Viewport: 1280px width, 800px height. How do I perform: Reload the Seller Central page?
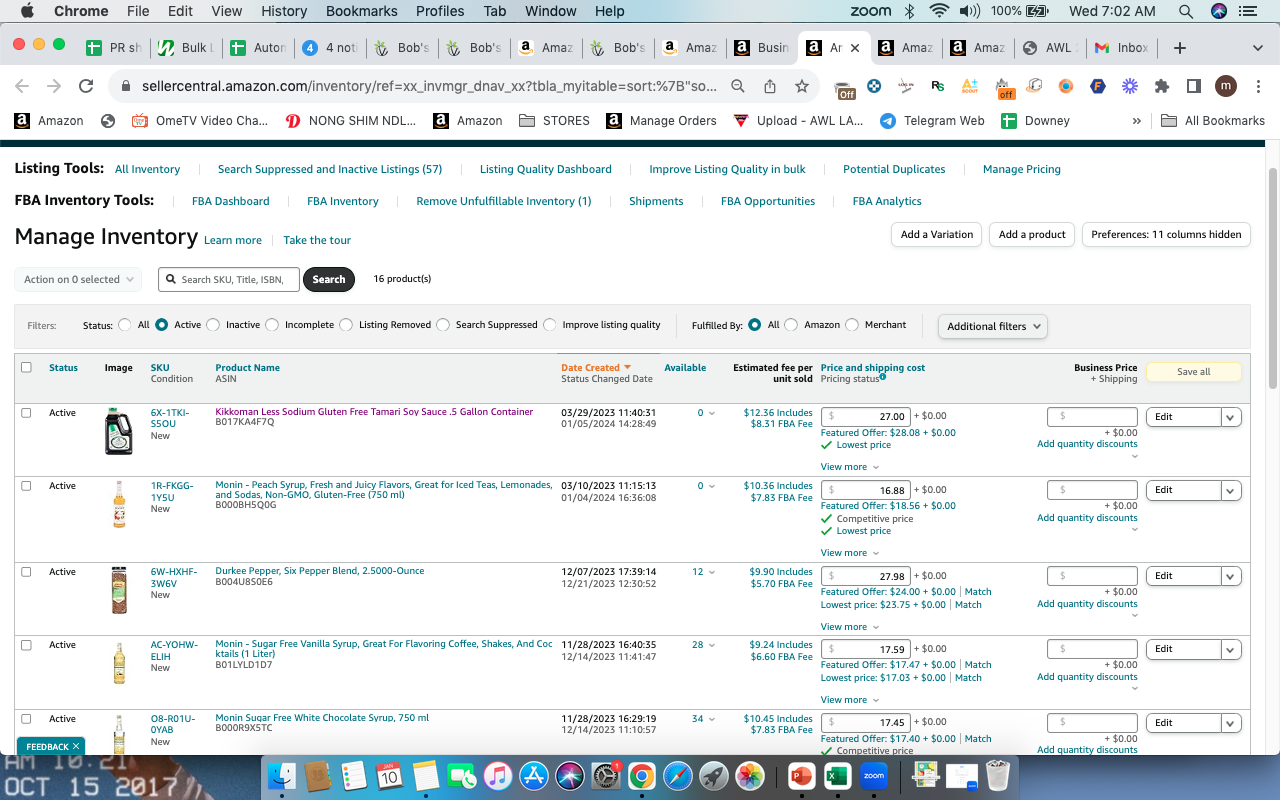click(x=86, y=86)
